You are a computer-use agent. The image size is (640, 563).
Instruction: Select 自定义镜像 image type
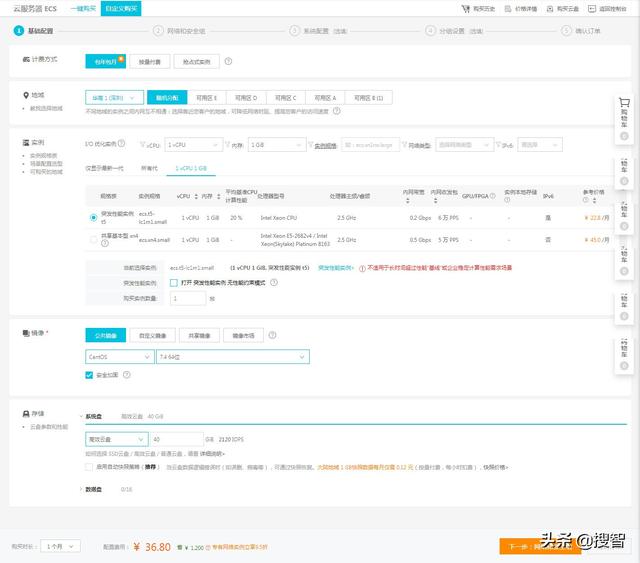pyautogui.click(x=152, y=336)
